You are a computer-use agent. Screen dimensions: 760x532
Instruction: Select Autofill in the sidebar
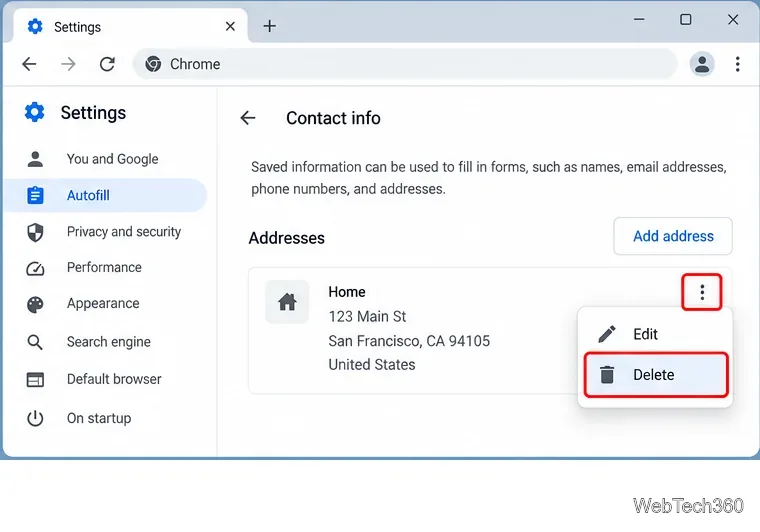[x=105, y=195]
